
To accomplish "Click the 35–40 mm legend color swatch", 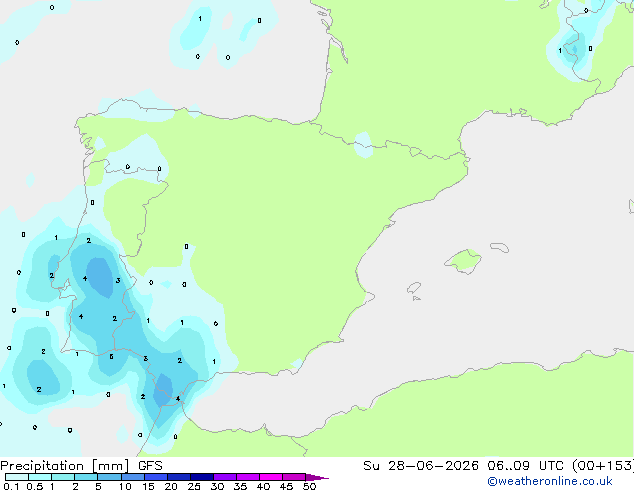I will click(247, 477).
